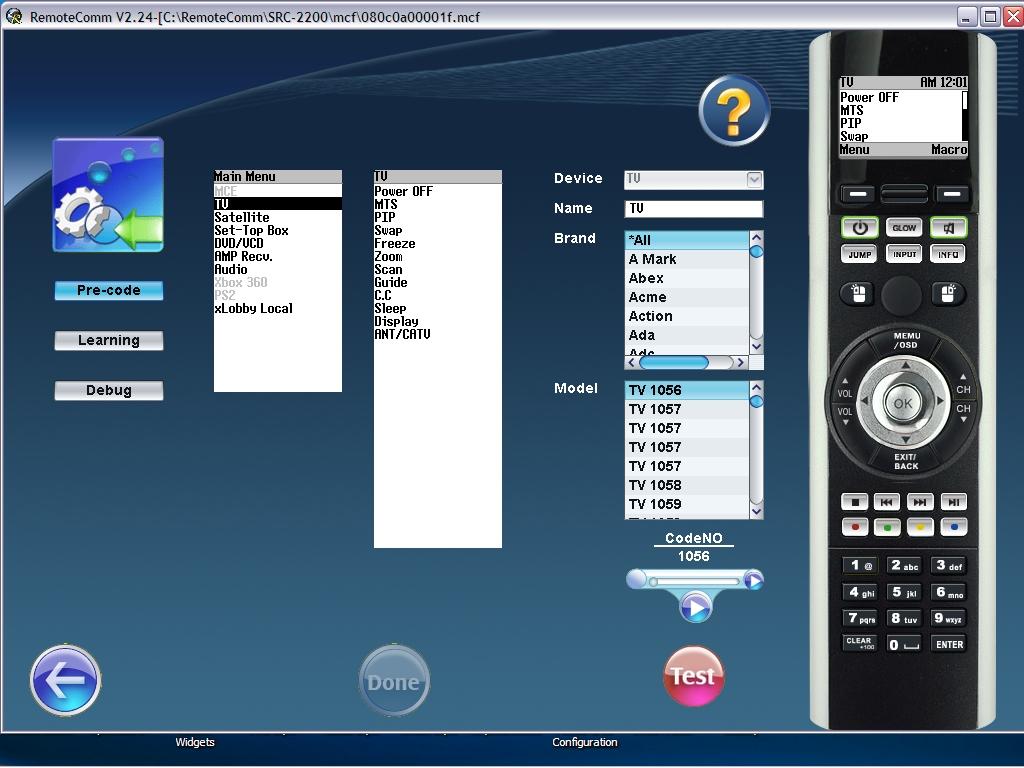This screenshot has width=1024, height=768.
Task: Click the remote's next track button
Action: click(920, 502)
